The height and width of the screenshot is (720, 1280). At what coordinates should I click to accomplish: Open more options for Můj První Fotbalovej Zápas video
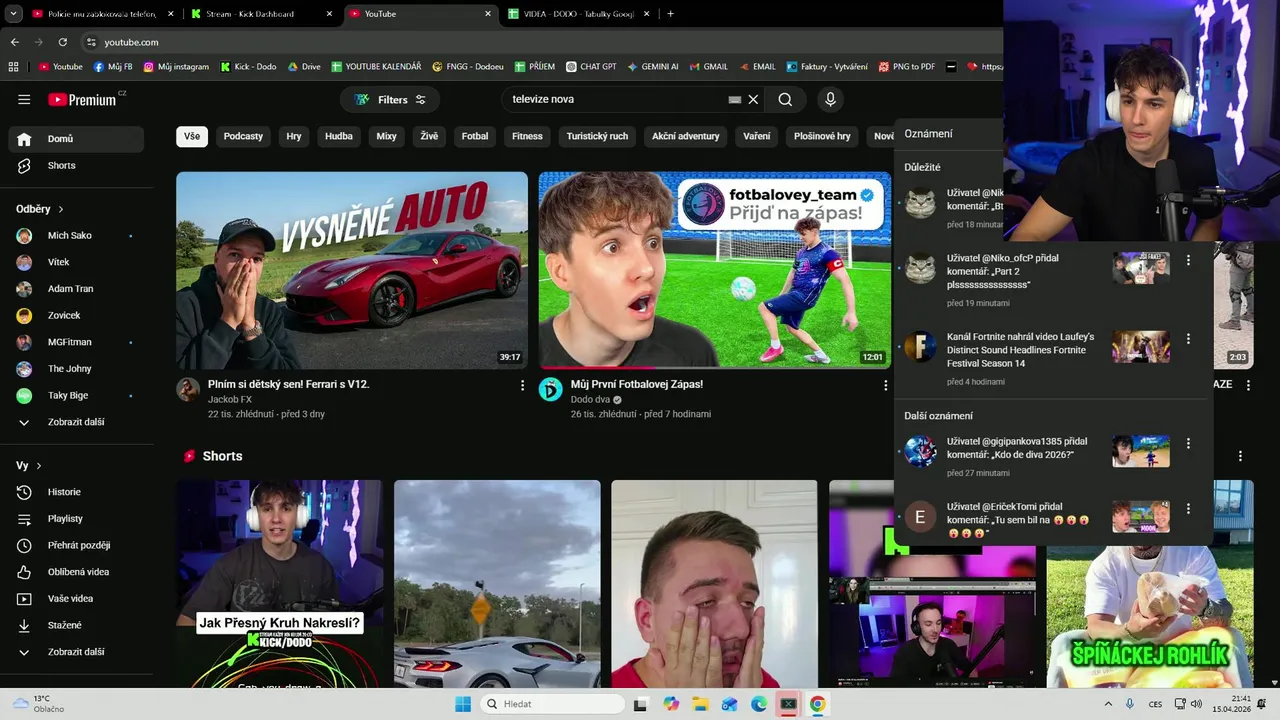(885, 385)
